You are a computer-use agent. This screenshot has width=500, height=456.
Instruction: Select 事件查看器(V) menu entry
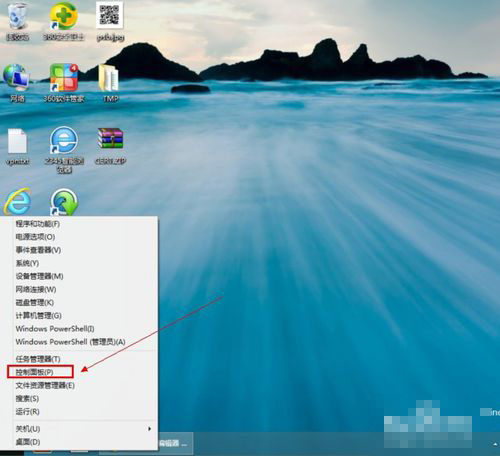click(38, 250)
